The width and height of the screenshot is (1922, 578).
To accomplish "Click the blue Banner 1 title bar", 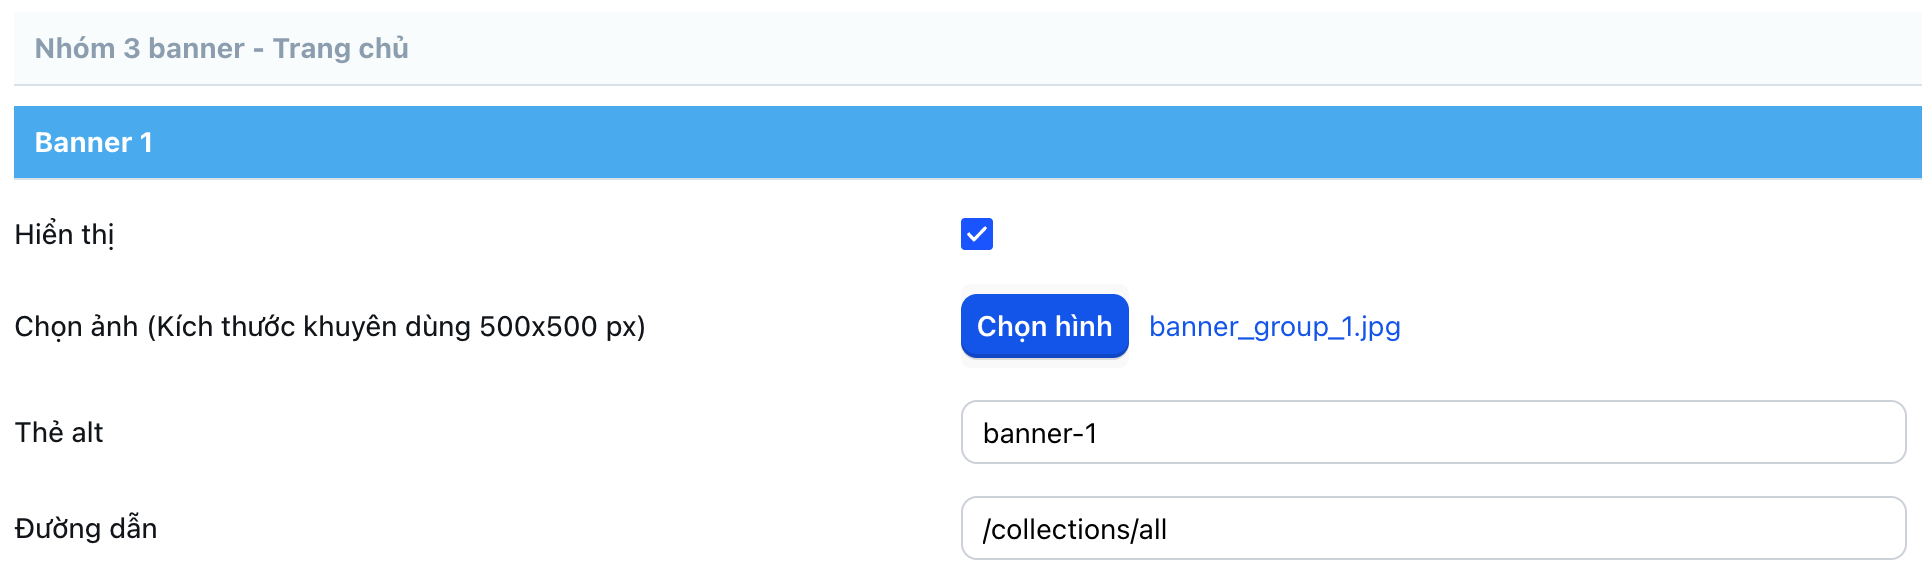I will click(966, 142).
